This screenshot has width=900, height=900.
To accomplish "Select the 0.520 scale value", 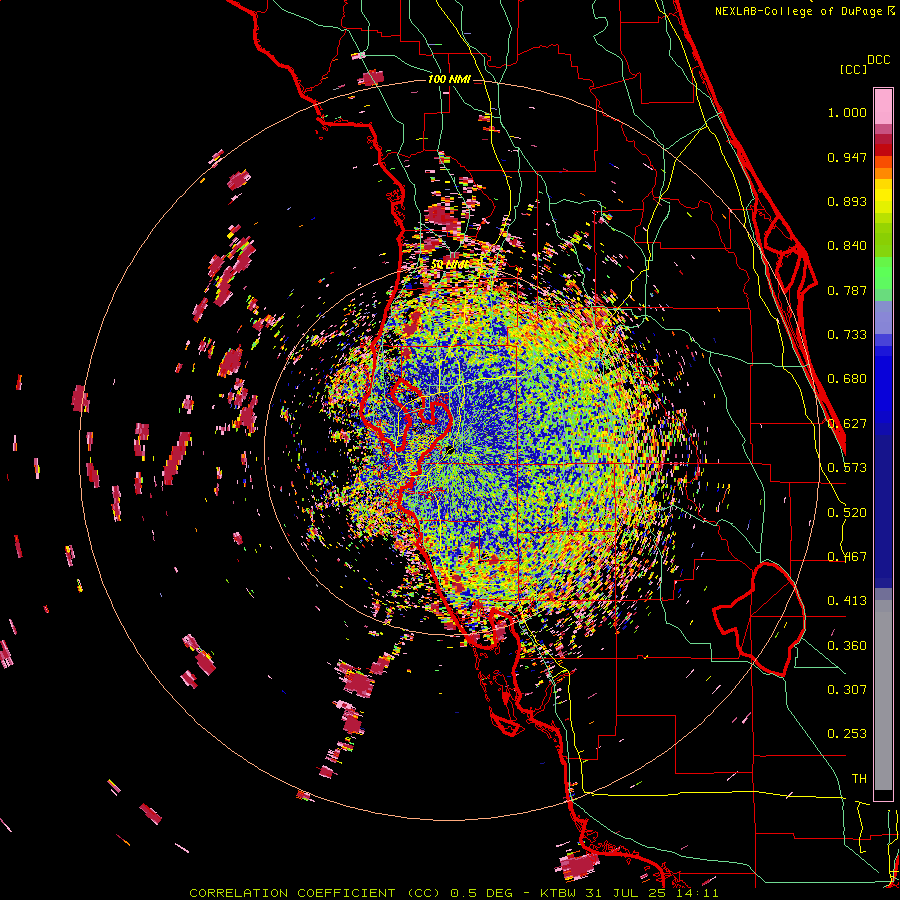I will [x=847, y=513].
